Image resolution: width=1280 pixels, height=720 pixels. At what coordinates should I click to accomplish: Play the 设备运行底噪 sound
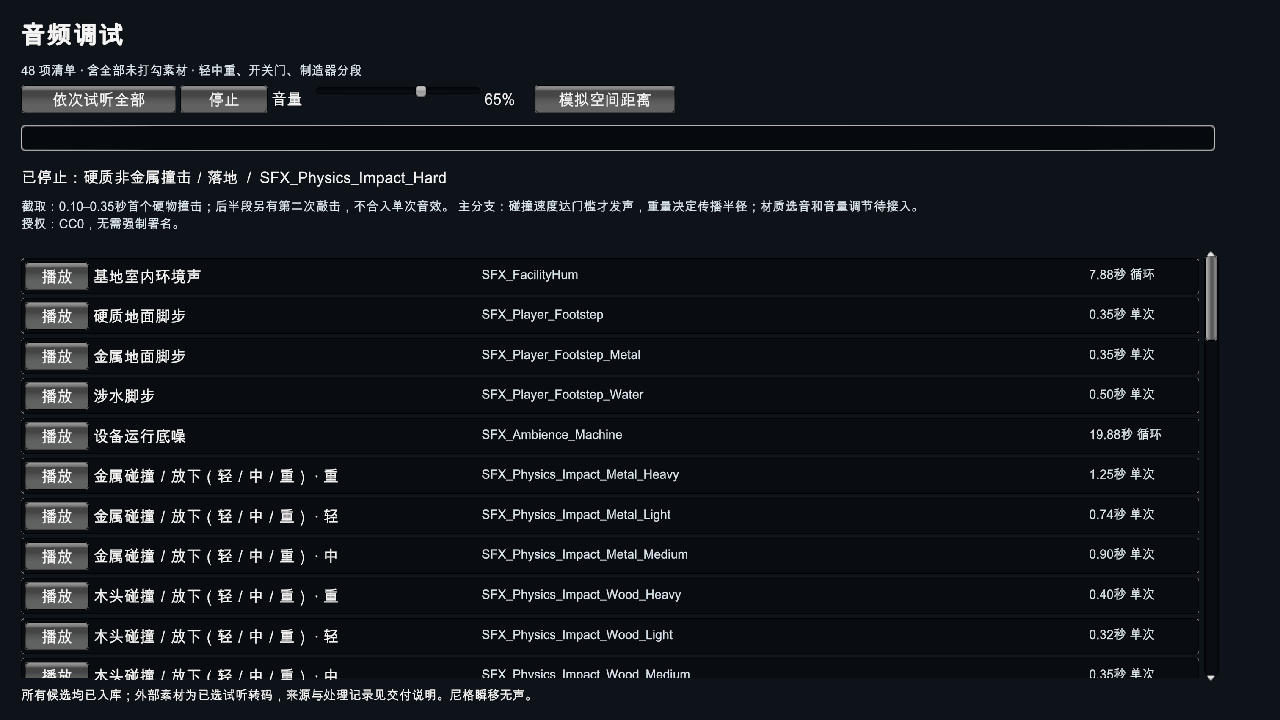57,436
